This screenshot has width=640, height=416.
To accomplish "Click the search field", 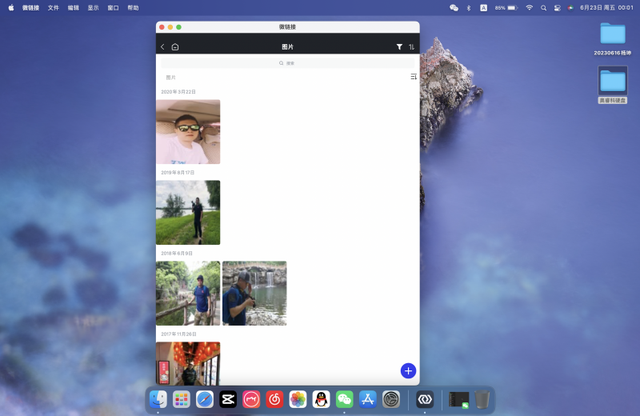I will point(288,63).
